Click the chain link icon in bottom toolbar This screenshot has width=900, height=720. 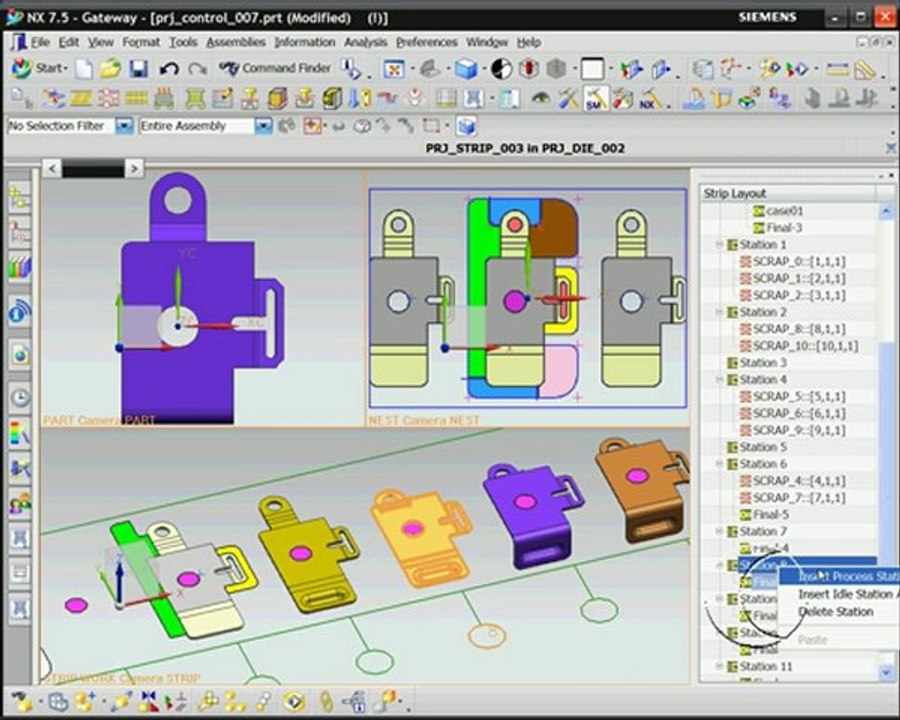[x=325, y=701]
